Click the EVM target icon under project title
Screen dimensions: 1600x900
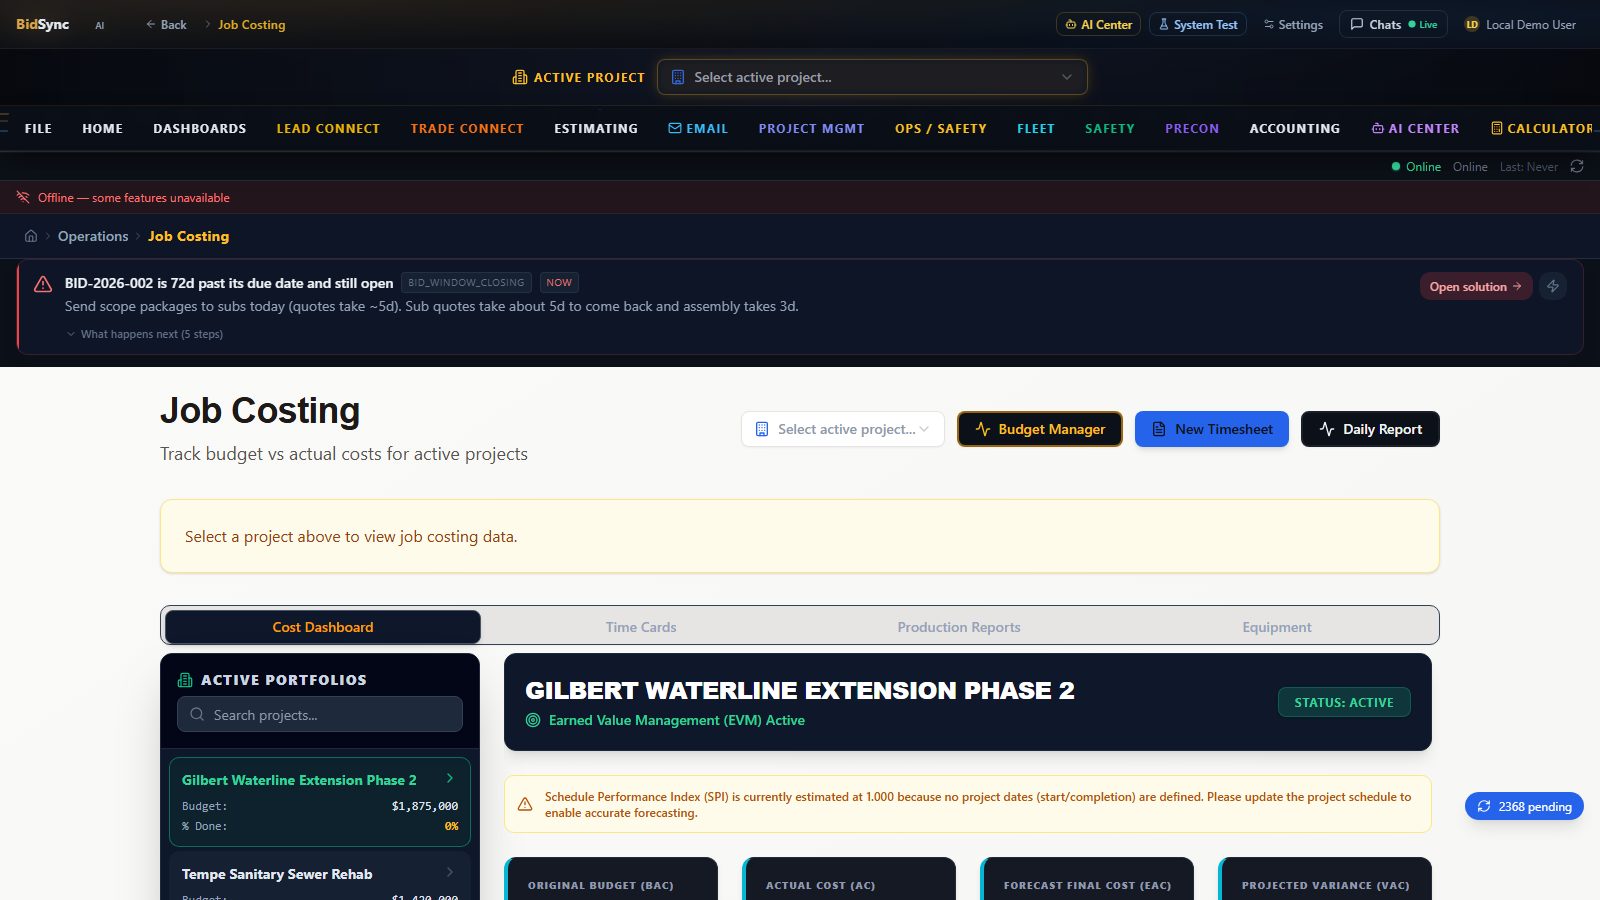point(533,720)
